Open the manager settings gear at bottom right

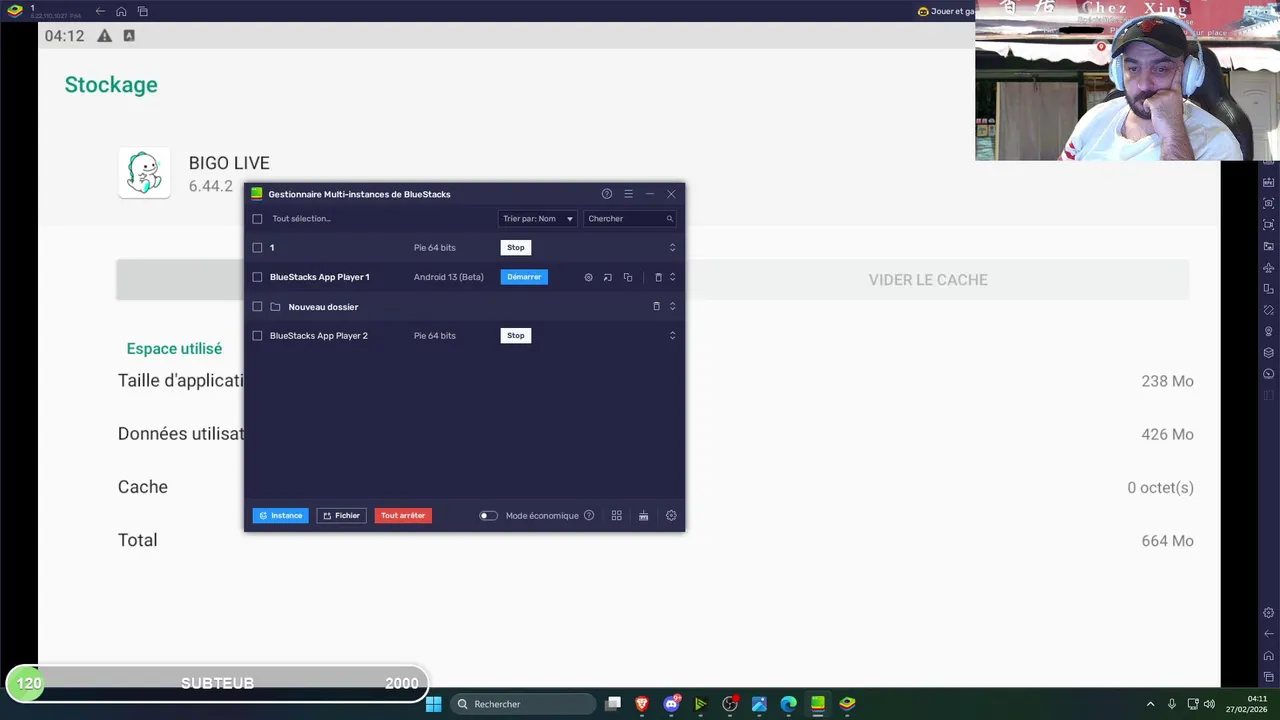671,516
